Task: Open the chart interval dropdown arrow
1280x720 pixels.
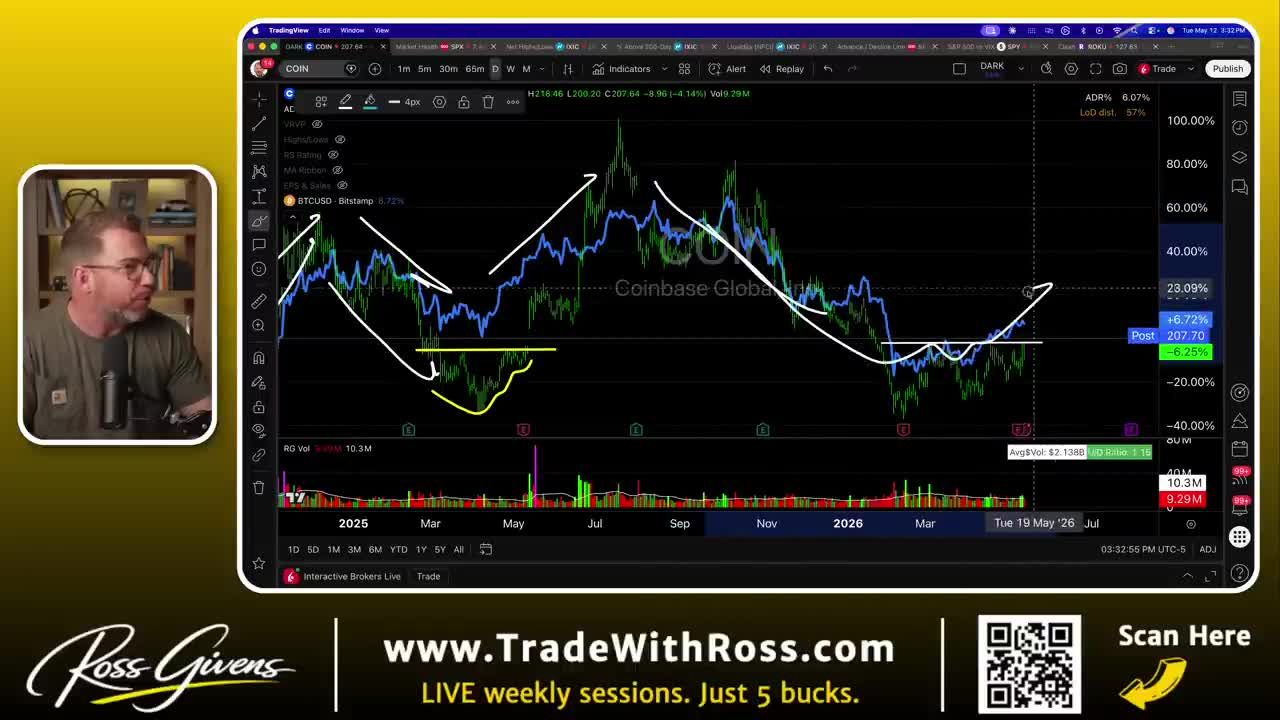Action: [541, 69]
